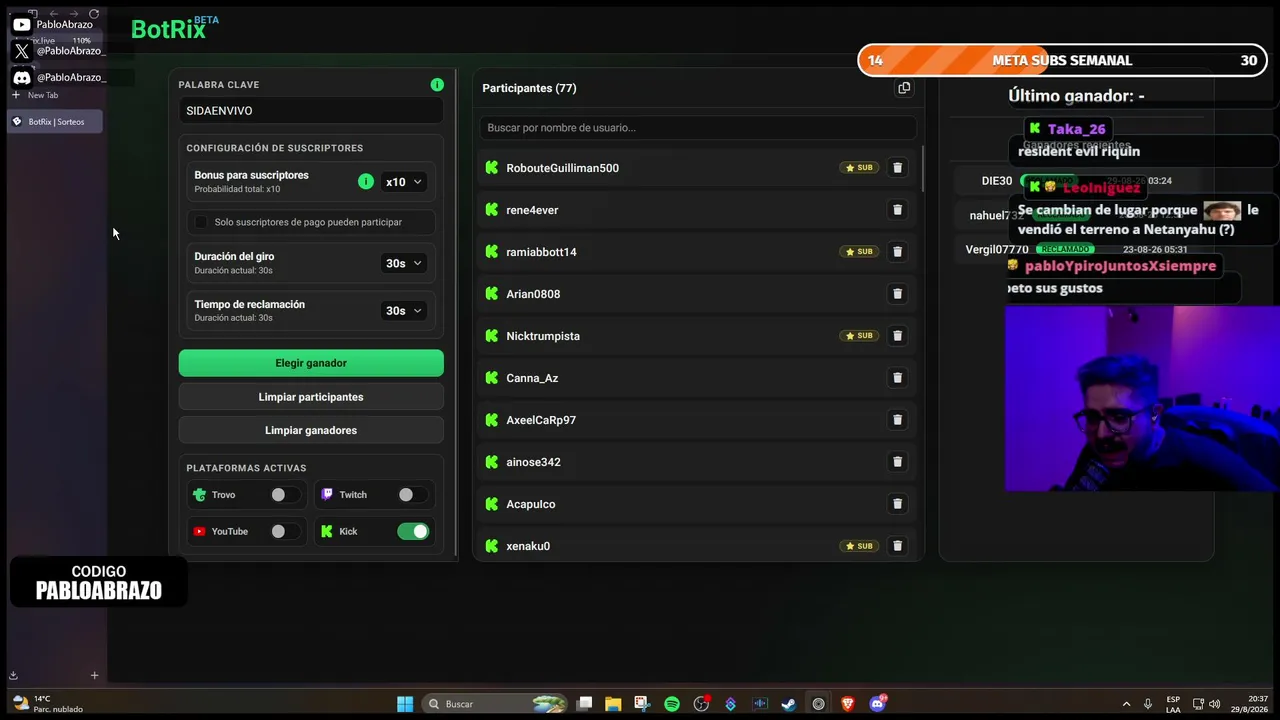
Task: Switch to the BotRix | Sorteos tab
Action: [x=55, y=122]
